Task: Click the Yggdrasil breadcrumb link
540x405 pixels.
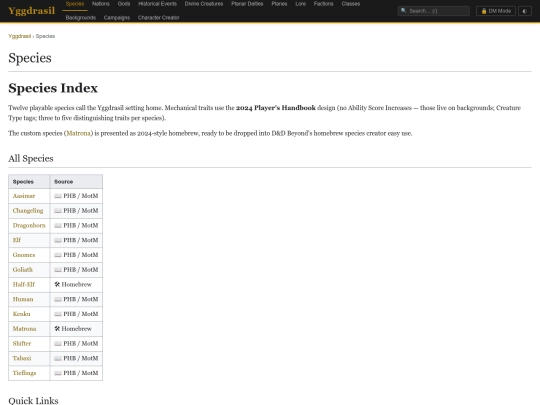Action: [19, 36]
